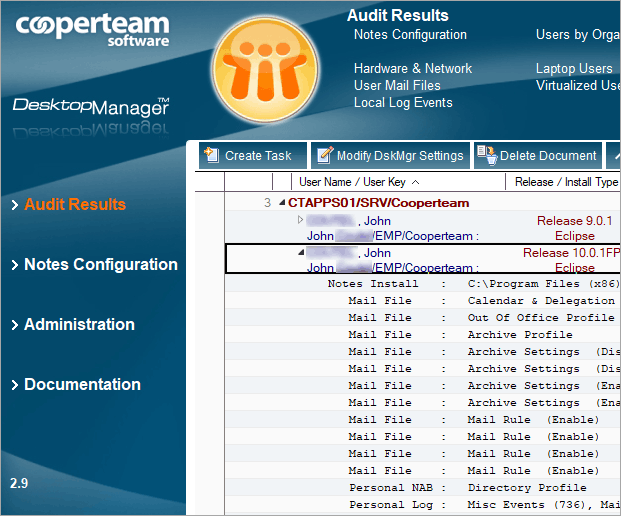
Task: Click the User Name / User Key column header
Action: pyautogui.click(x=398, y=182)
